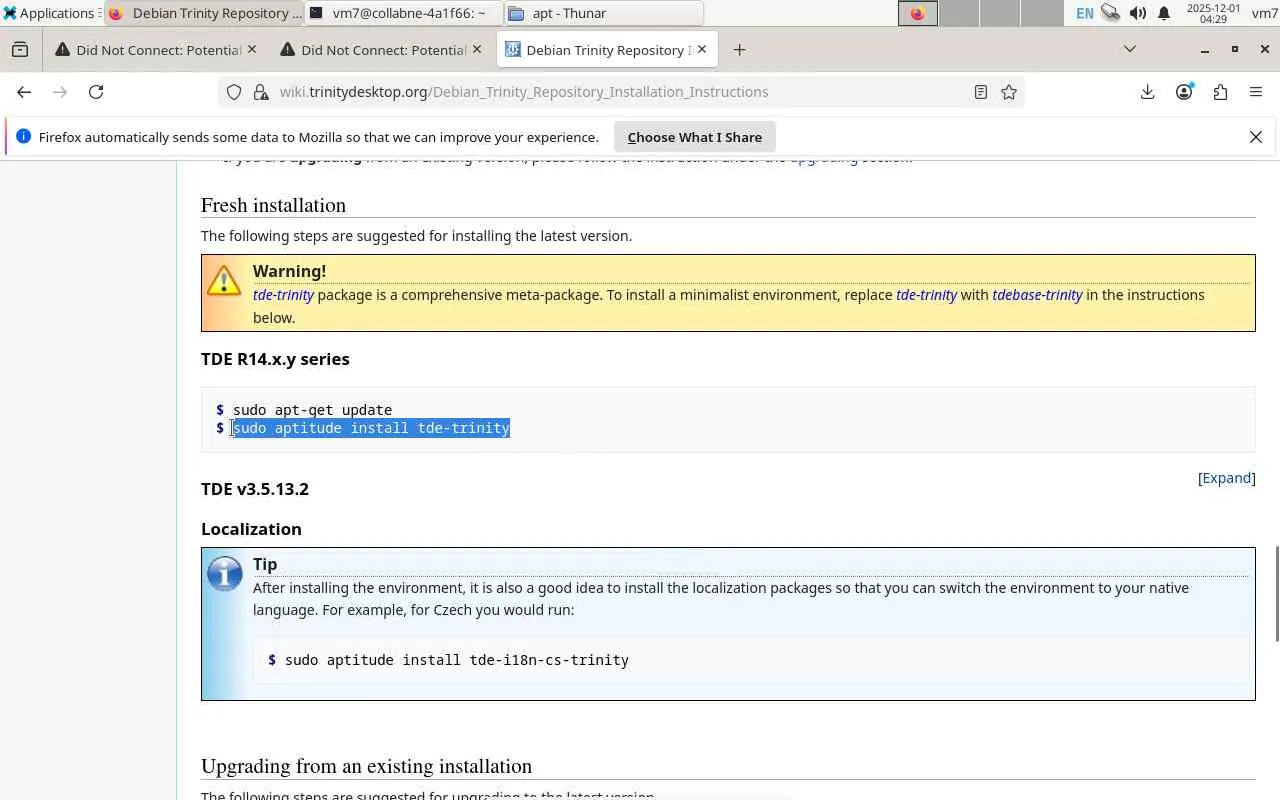Close the Debian Trinity Repository tab
1280x800 pixels.
click(x=702, y=49)
